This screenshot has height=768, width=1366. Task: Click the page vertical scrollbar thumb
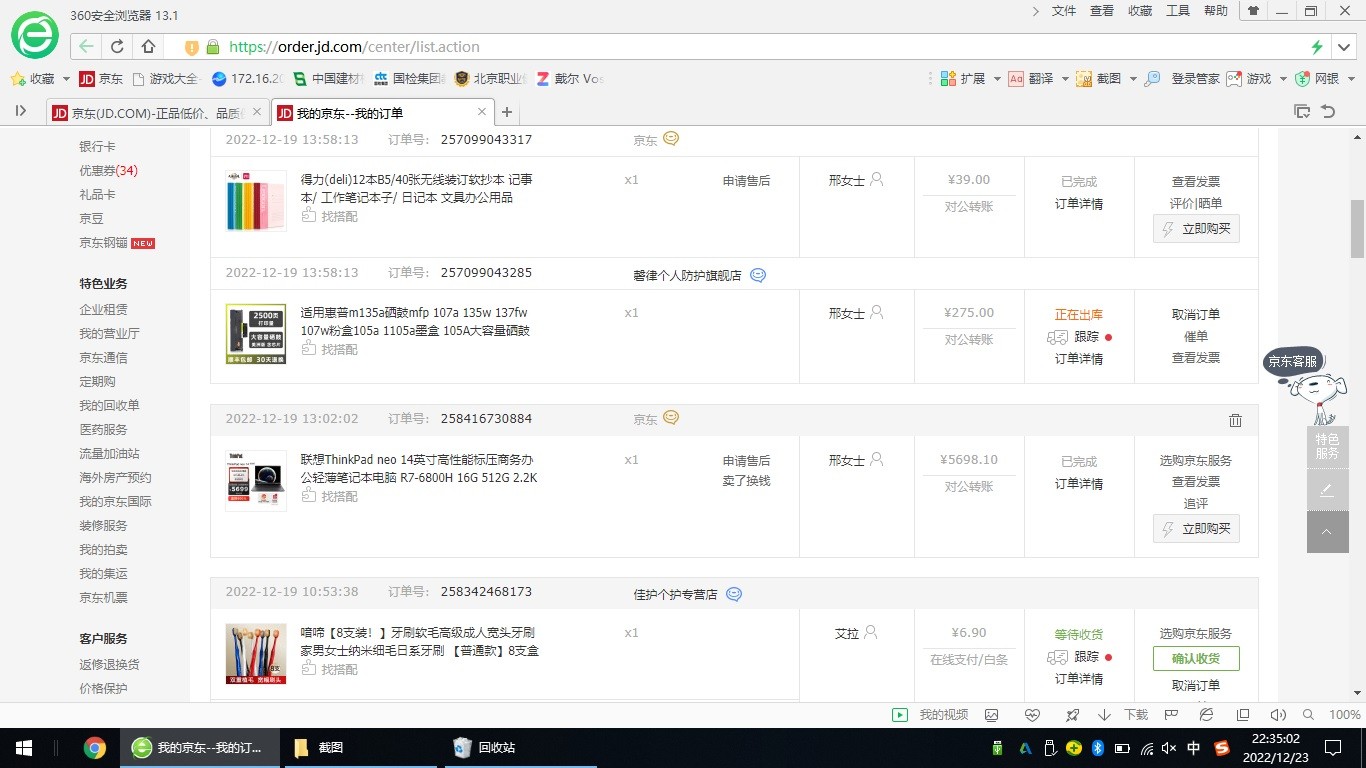(1357, 228)
